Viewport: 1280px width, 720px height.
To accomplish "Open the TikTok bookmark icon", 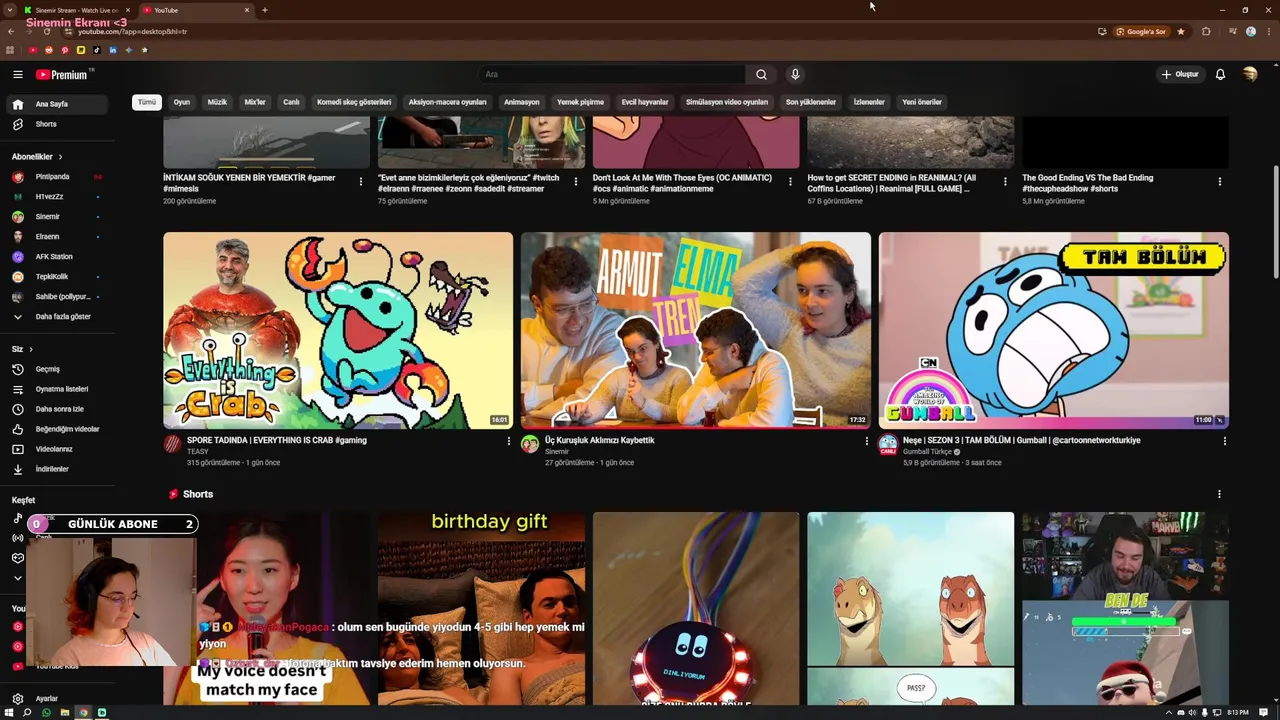I will [97, 50].
